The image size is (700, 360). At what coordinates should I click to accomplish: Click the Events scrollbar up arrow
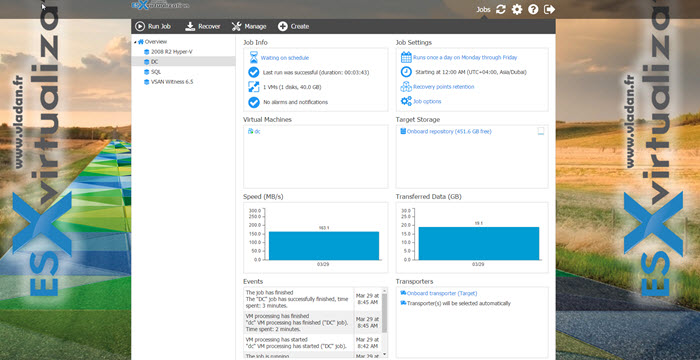384,290
